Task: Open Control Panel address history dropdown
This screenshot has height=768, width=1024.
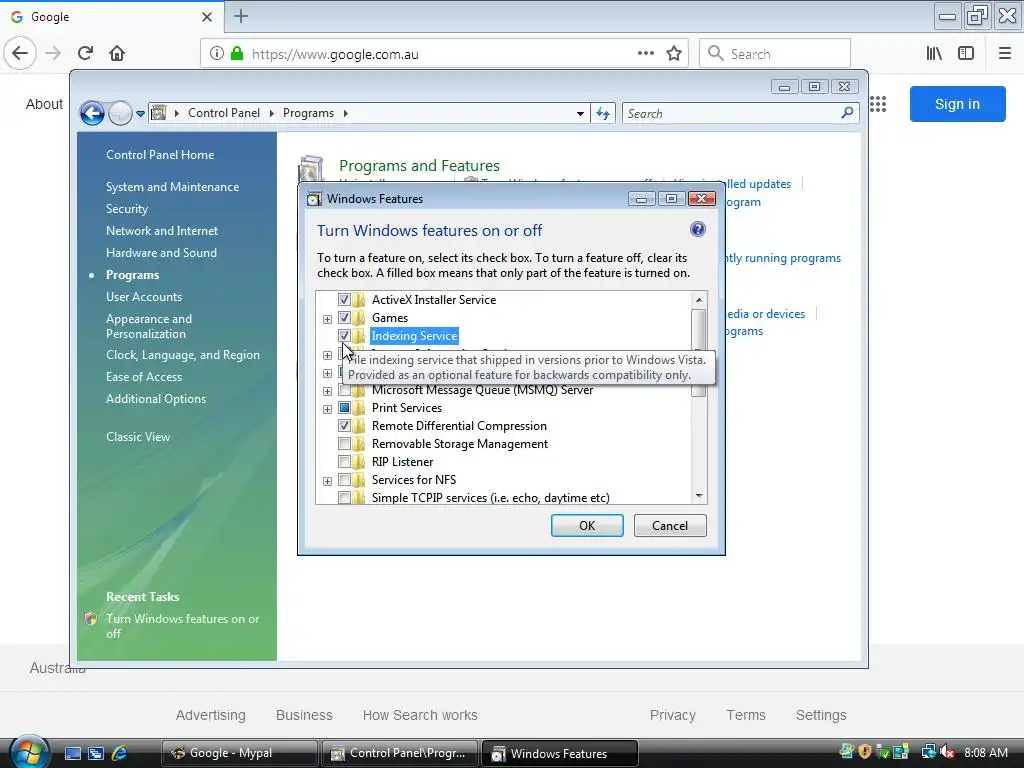Action: pyautogui.click(x=580, y=114)
